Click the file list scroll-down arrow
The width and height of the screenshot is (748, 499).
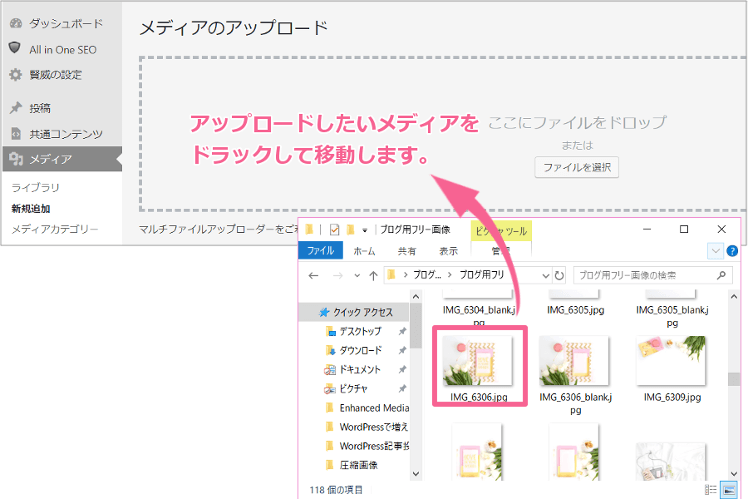click(734, 474)
